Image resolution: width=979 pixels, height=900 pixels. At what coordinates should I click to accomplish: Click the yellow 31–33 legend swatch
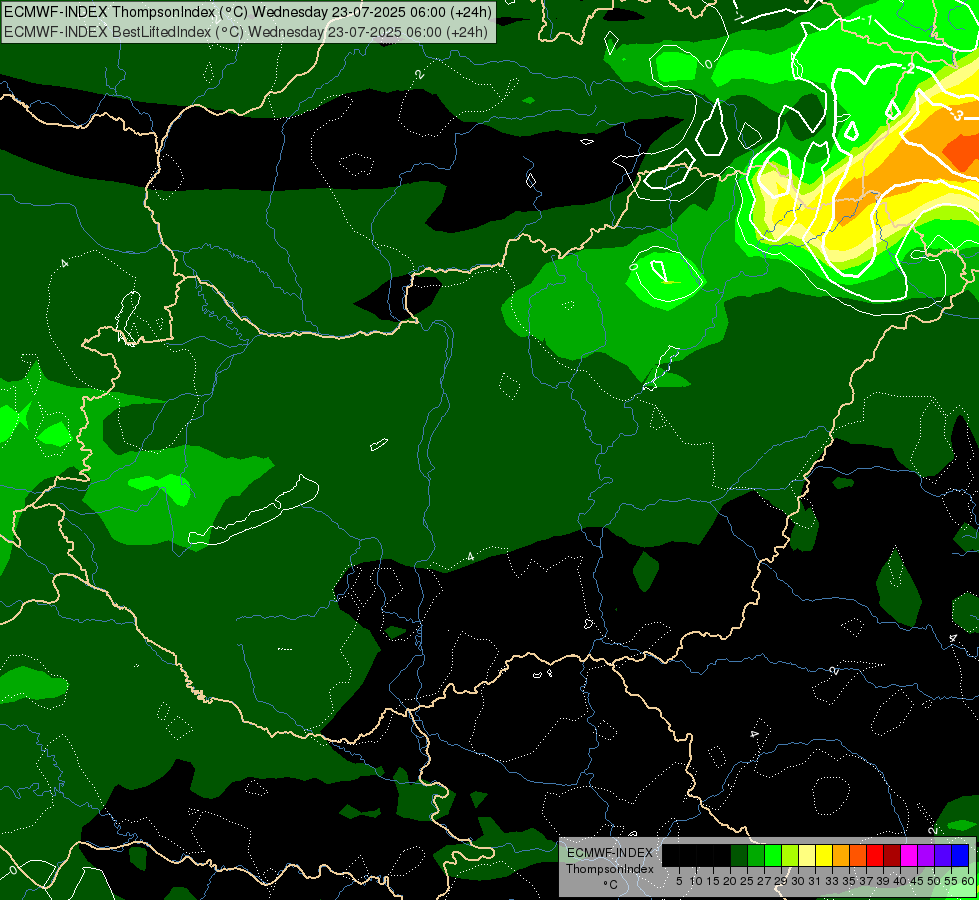pos(824,856)
